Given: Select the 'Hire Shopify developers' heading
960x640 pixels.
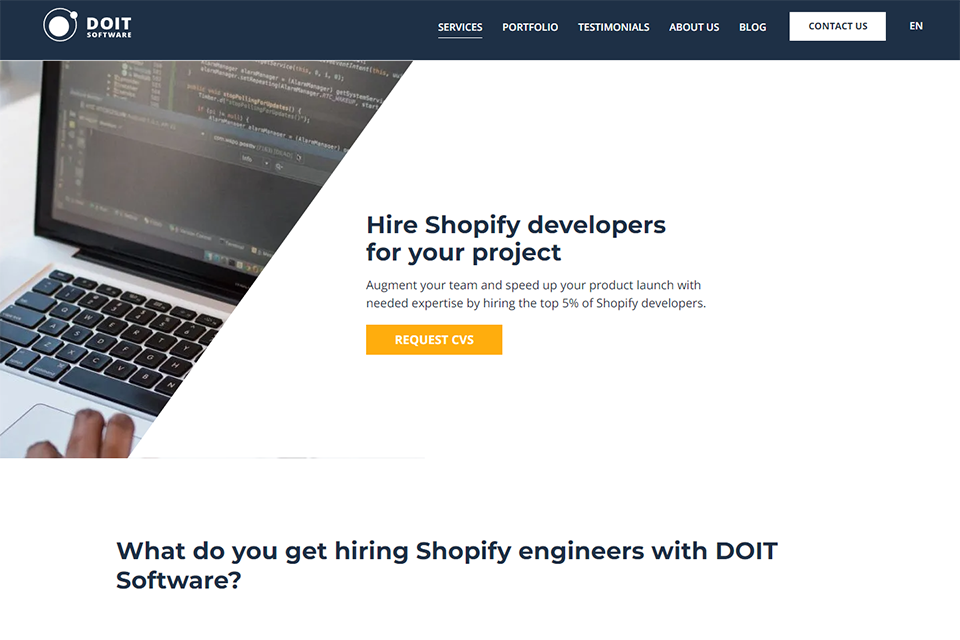Looking at the screenshot, I should tap(516, 238).
